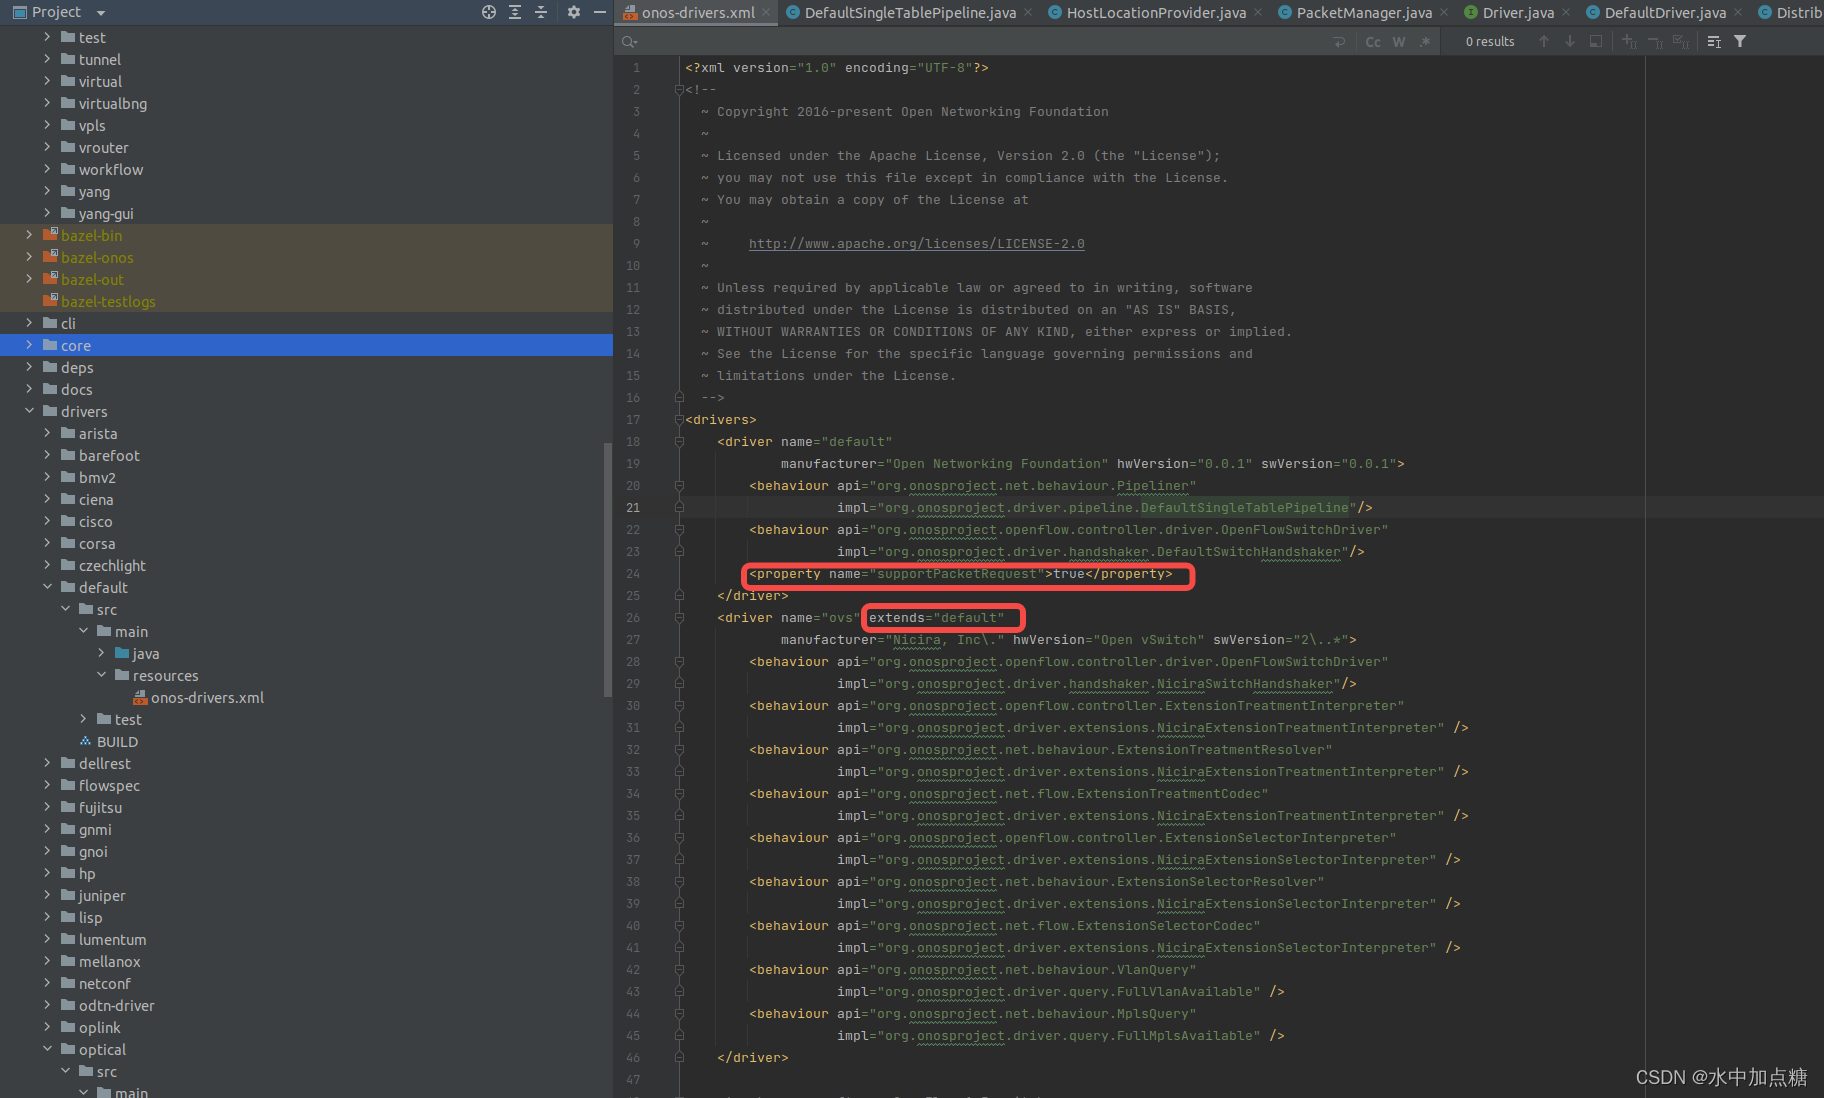1824x1098 pixels.
Task: Select the barefoot folder
Action: (x=109, y=456)
